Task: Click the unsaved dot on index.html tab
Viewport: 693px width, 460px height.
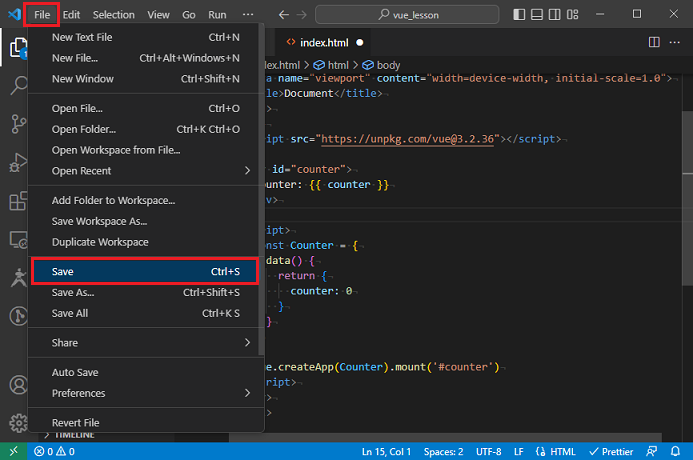Action: (x=360, y=42)
